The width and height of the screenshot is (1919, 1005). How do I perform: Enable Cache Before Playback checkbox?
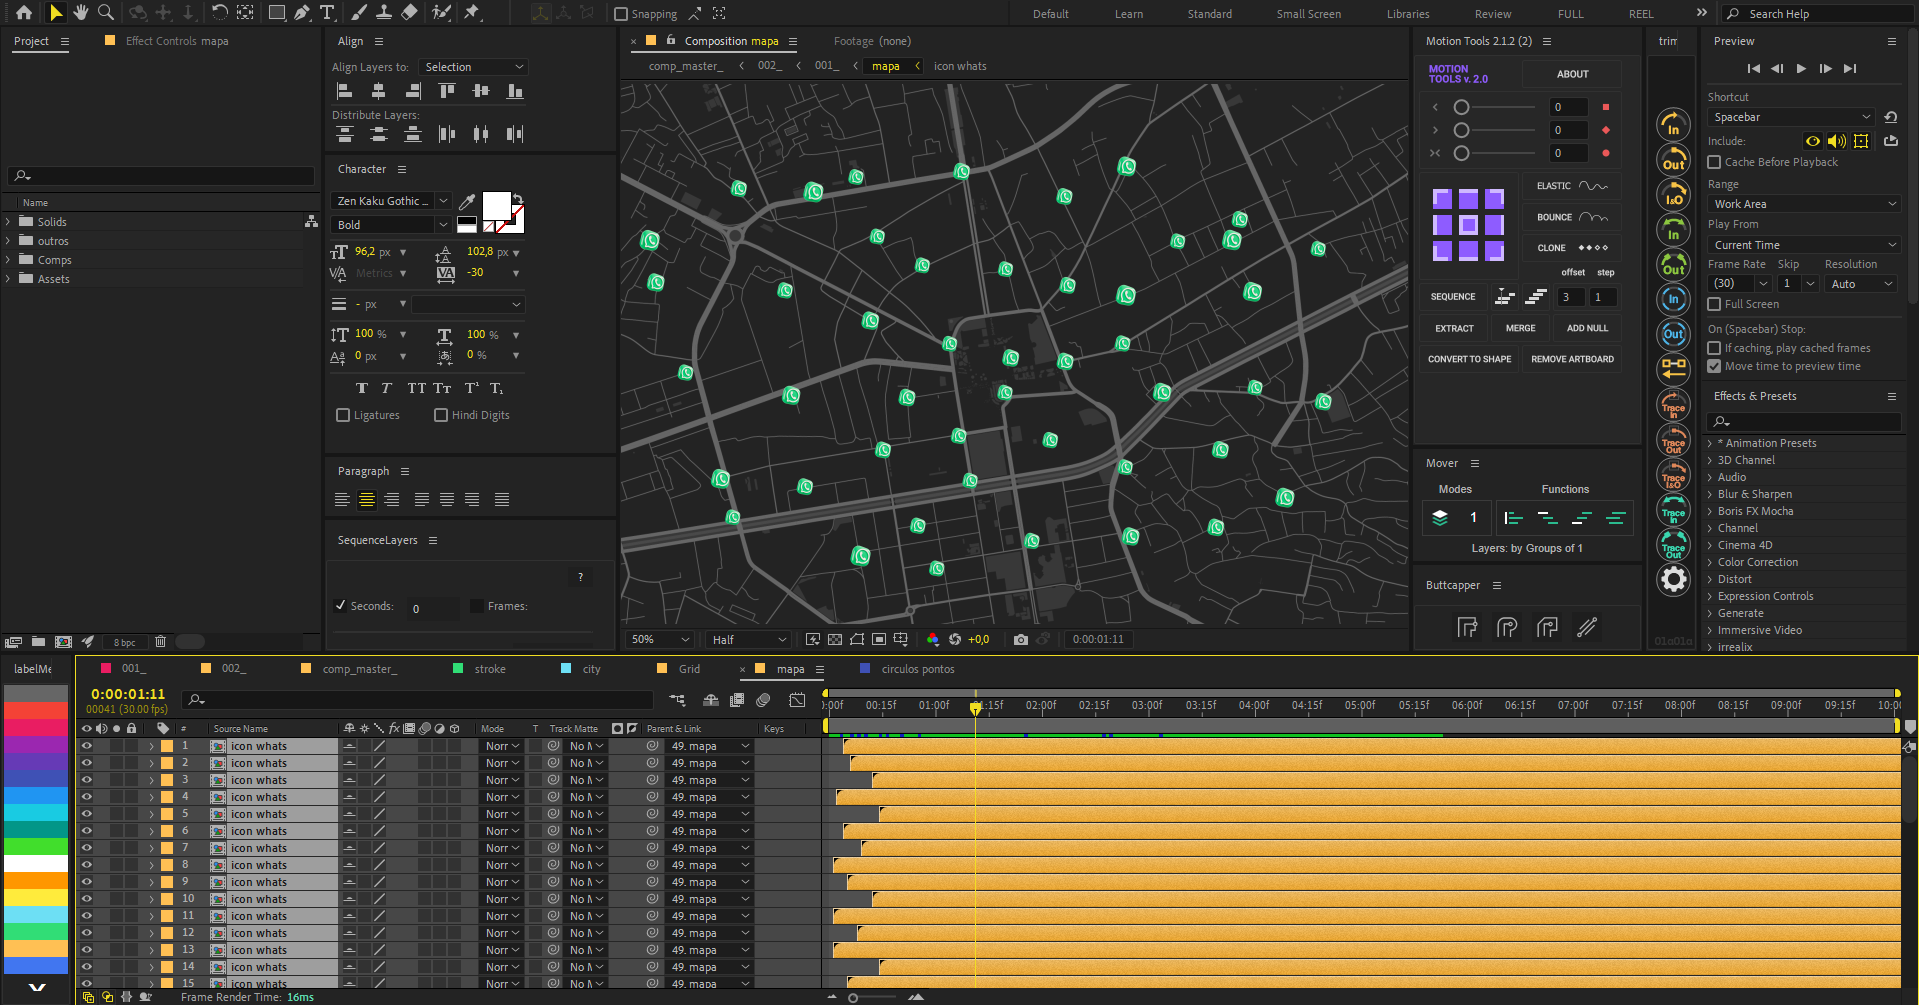click(x=1714, y=162)
